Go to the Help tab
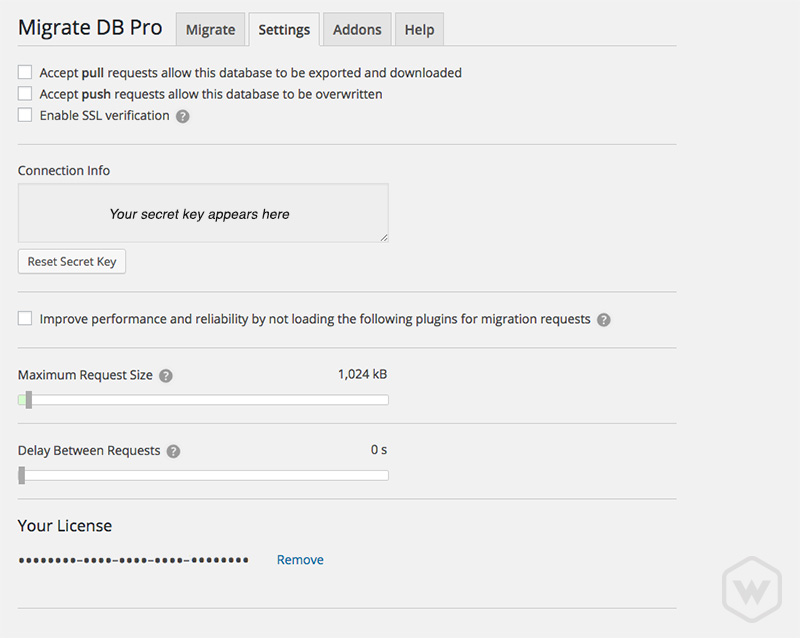Screen dimensions: 800x638 click(419, 30)
